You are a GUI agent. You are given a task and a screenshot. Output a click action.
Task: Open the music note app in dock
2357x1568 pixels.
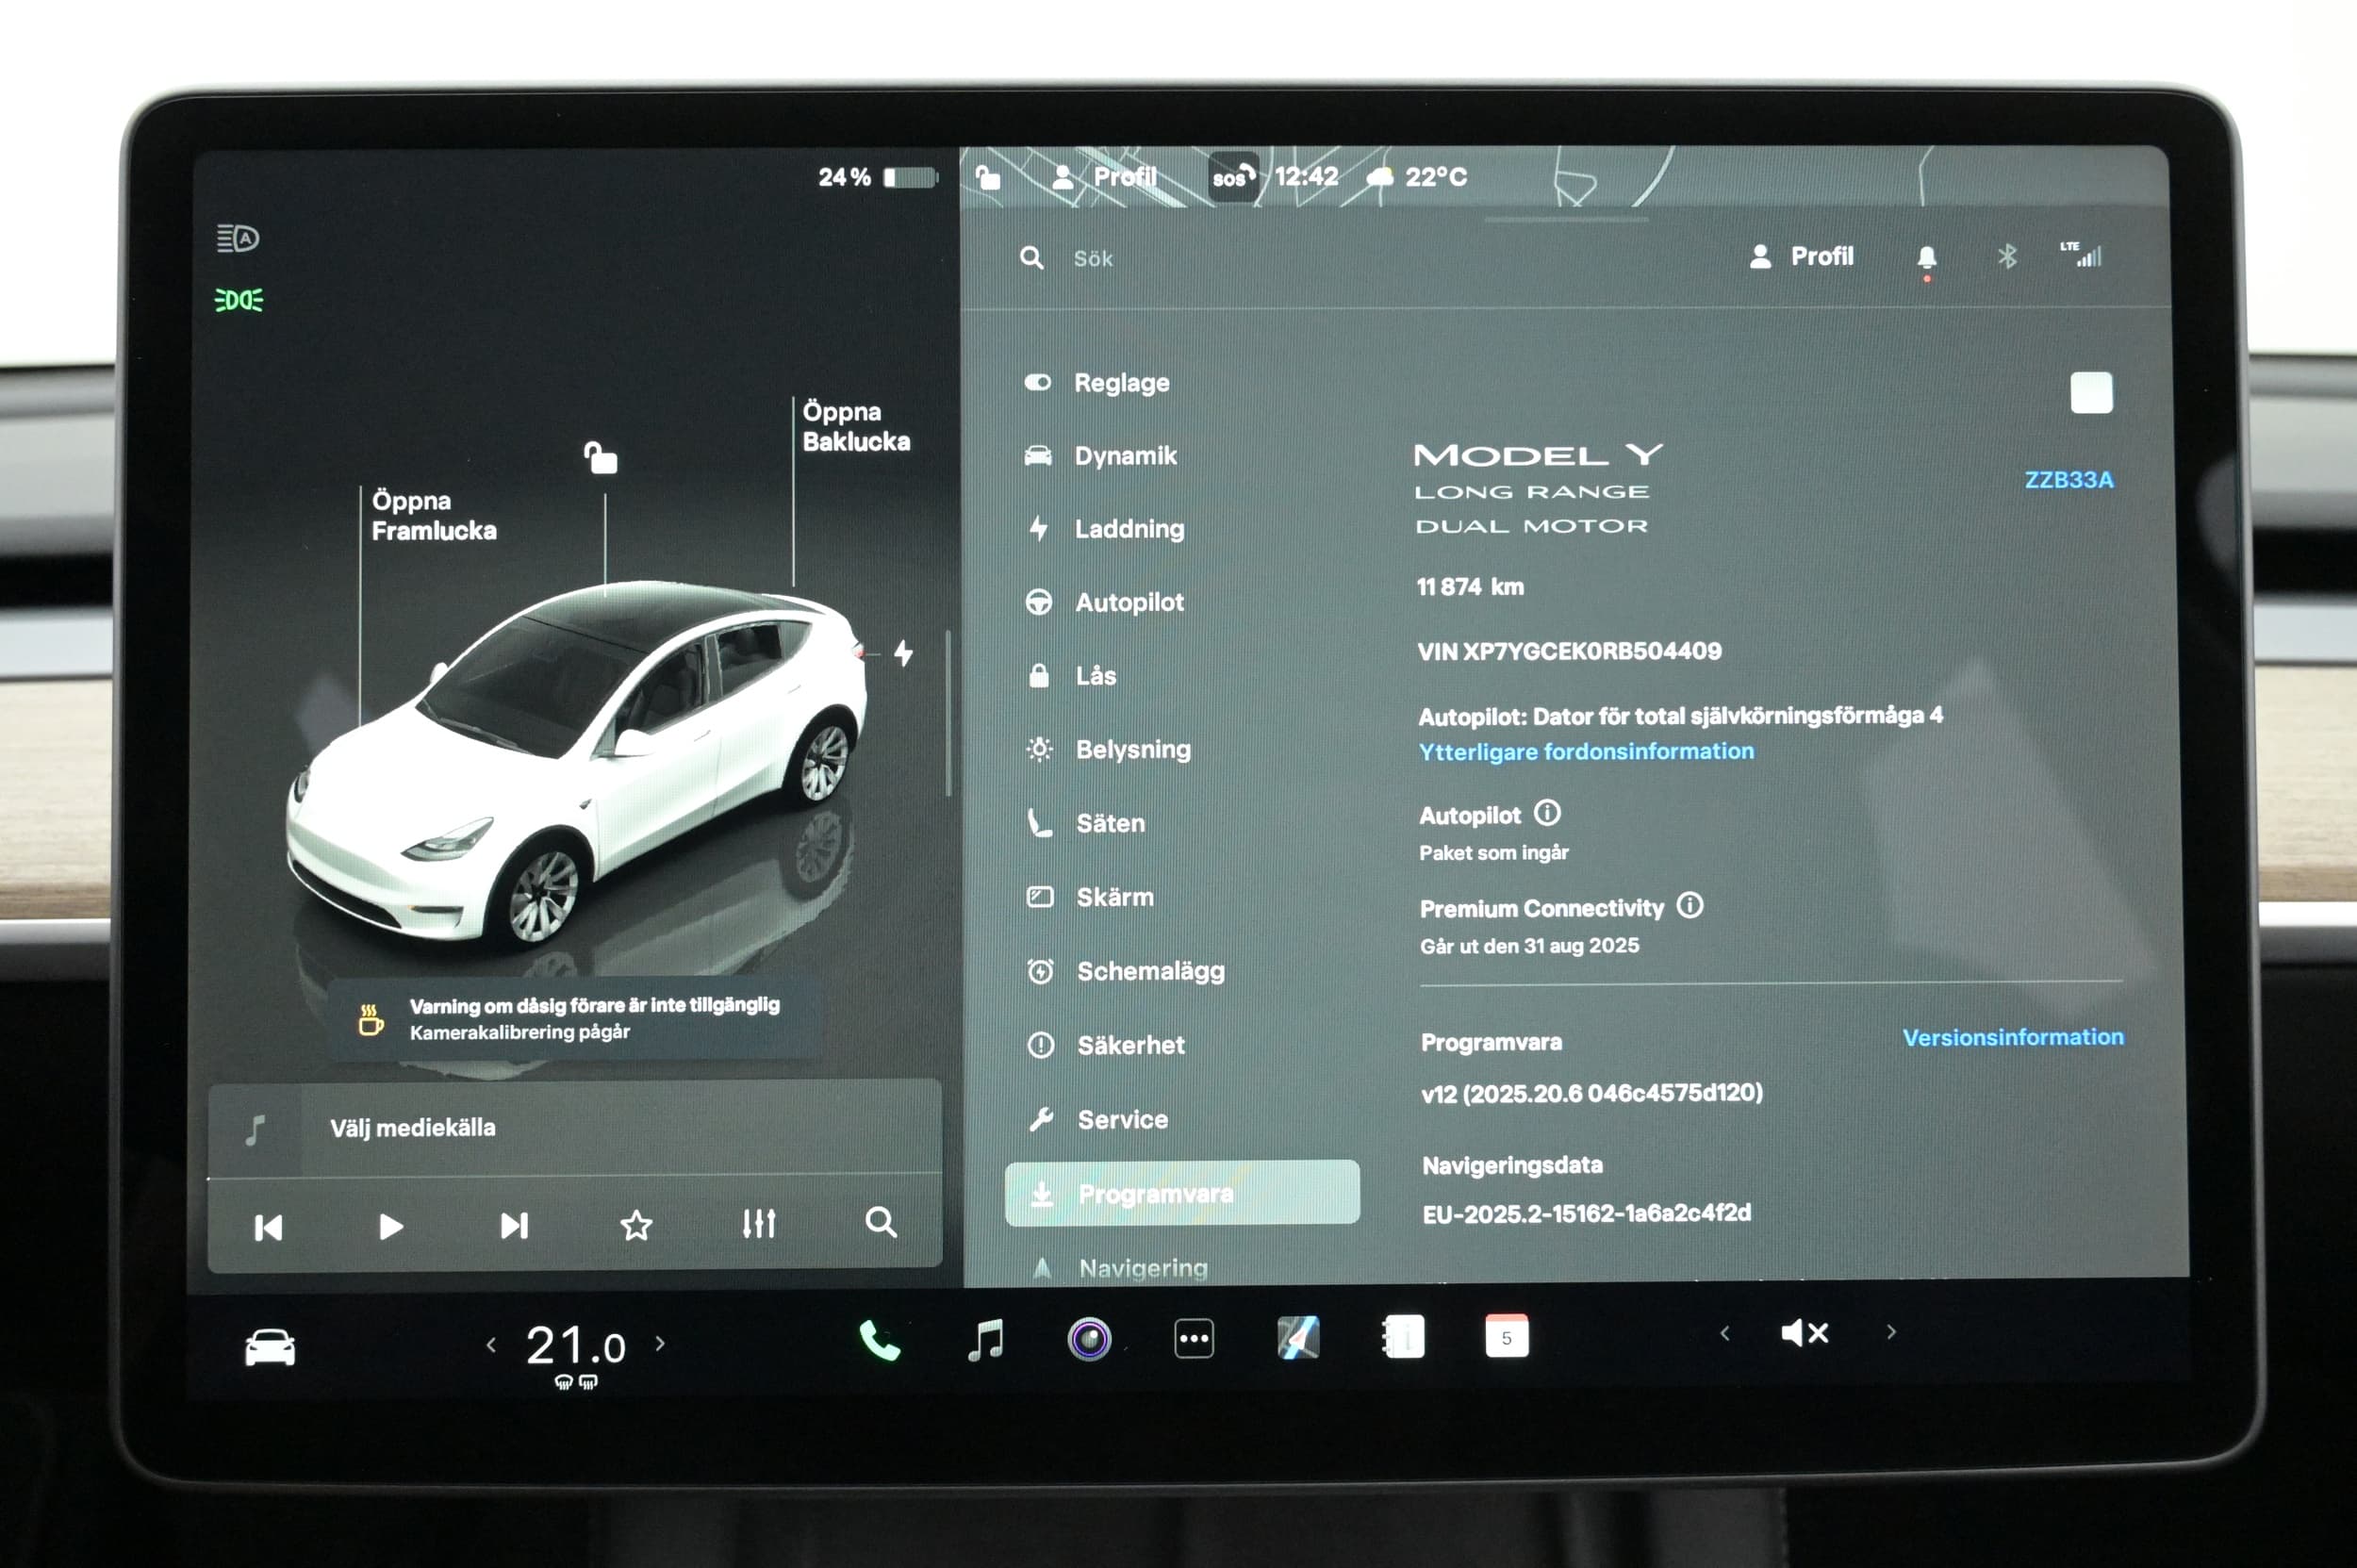[x=986, y=1339]
